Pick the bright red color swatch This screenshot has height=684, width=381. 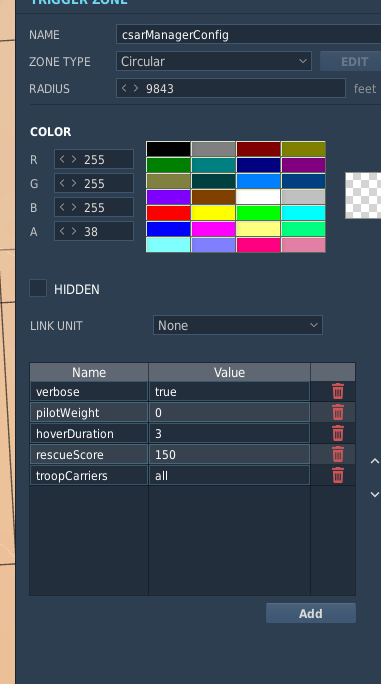click(x=168, y=213)
